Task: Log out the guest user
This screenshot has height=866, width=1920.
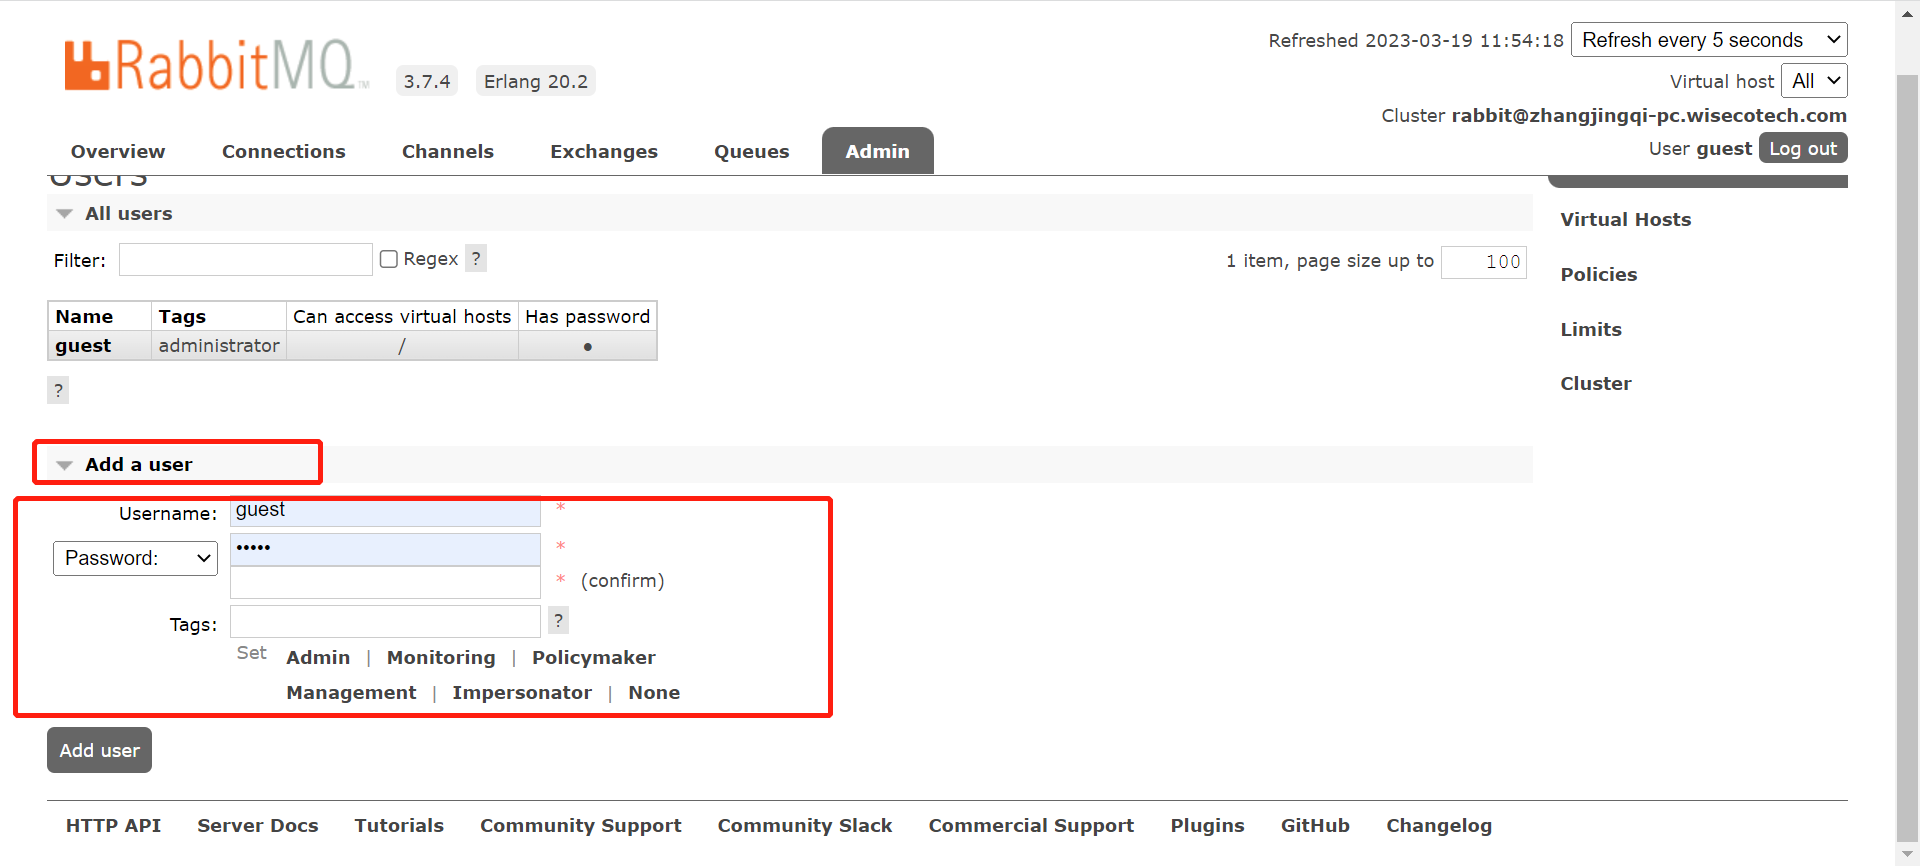Action: [1803, 148]
